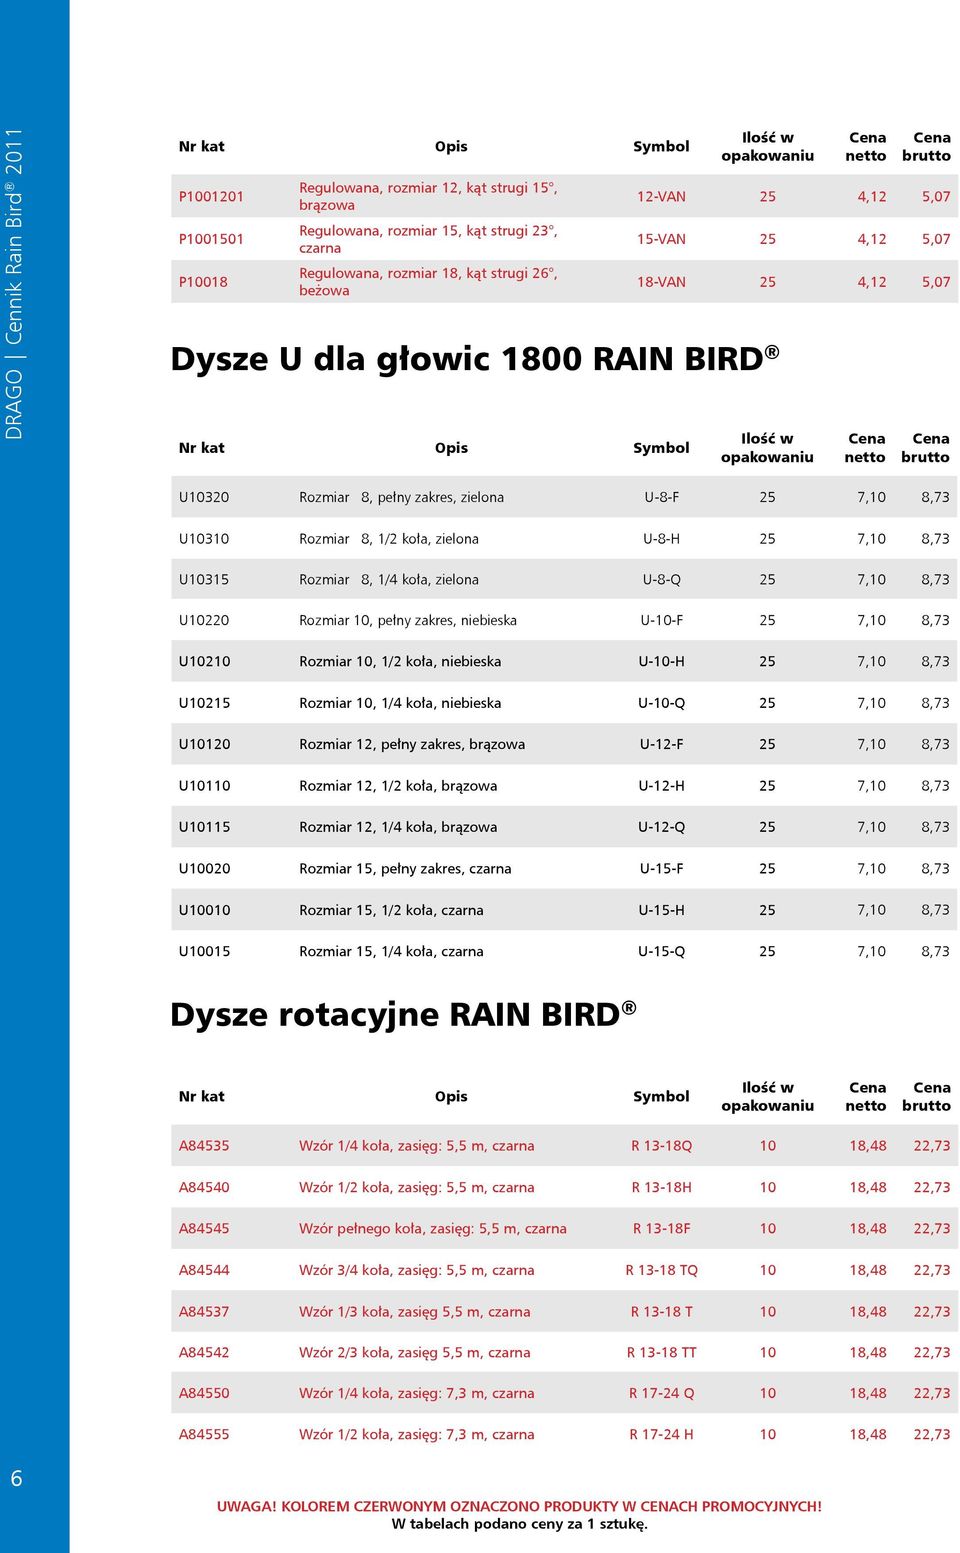Select symbol U-8-H

click(x=661, y=539)
